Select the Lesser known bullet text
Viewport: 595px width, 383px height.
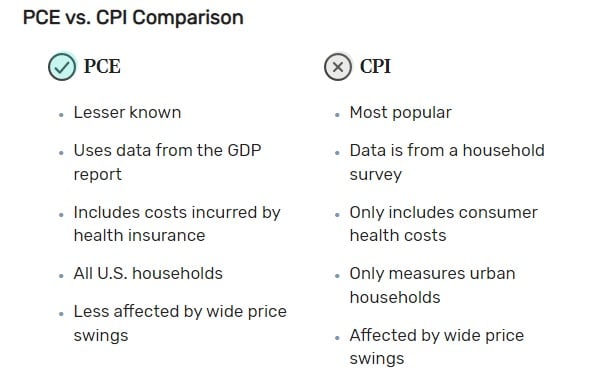128,113
